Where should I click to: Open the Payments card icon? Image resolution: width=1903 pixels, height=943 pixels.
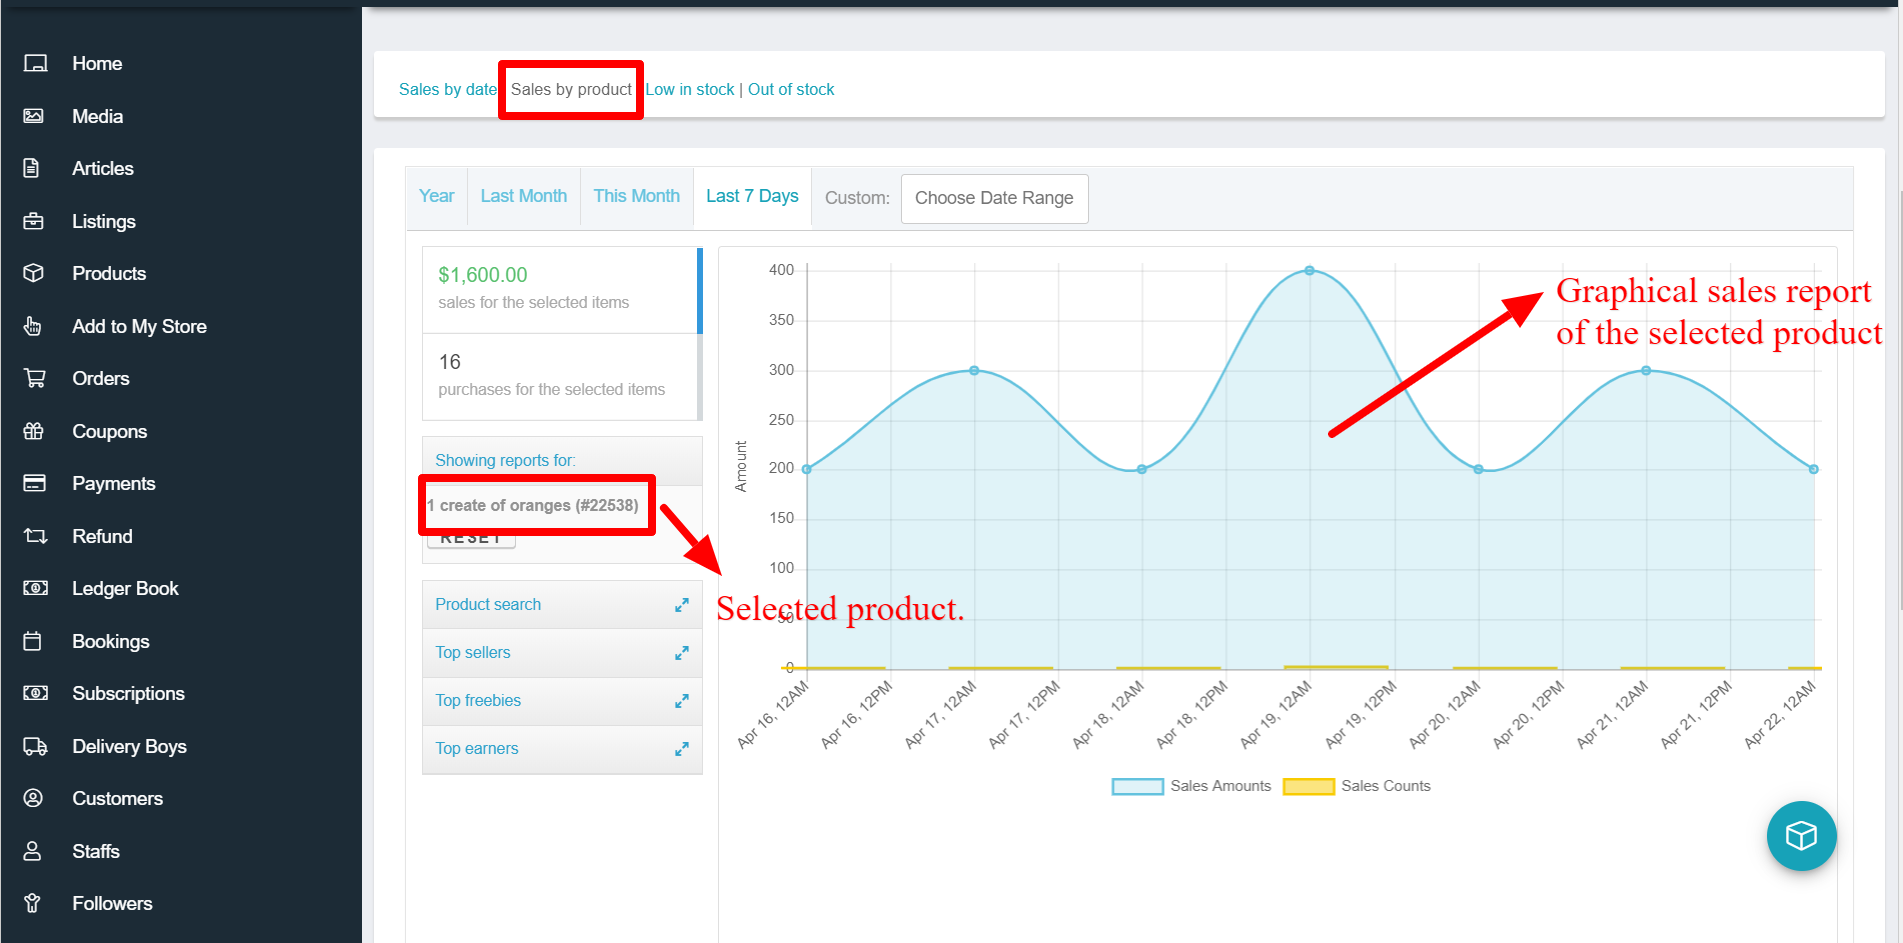pyautogui.click(x=35, y=483)
